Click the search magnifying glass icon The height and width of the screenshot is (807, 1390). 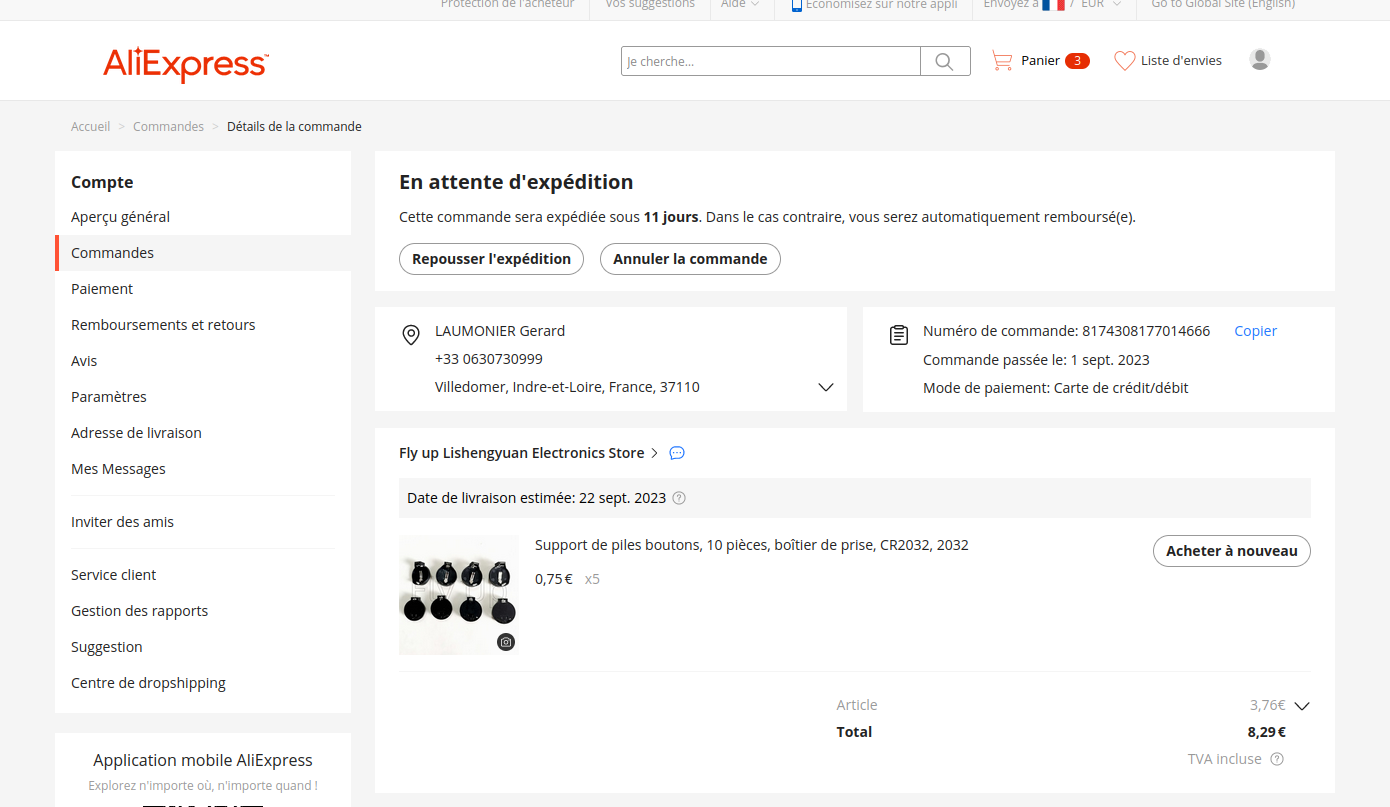(944, 61)
